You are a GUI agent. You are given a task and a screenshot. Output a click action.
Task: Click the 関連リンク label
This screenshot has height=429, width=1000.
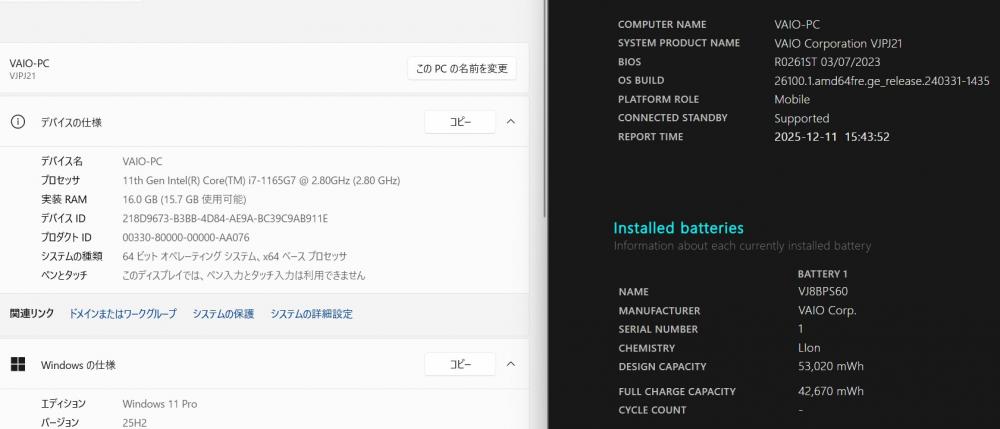pos(32,314)
